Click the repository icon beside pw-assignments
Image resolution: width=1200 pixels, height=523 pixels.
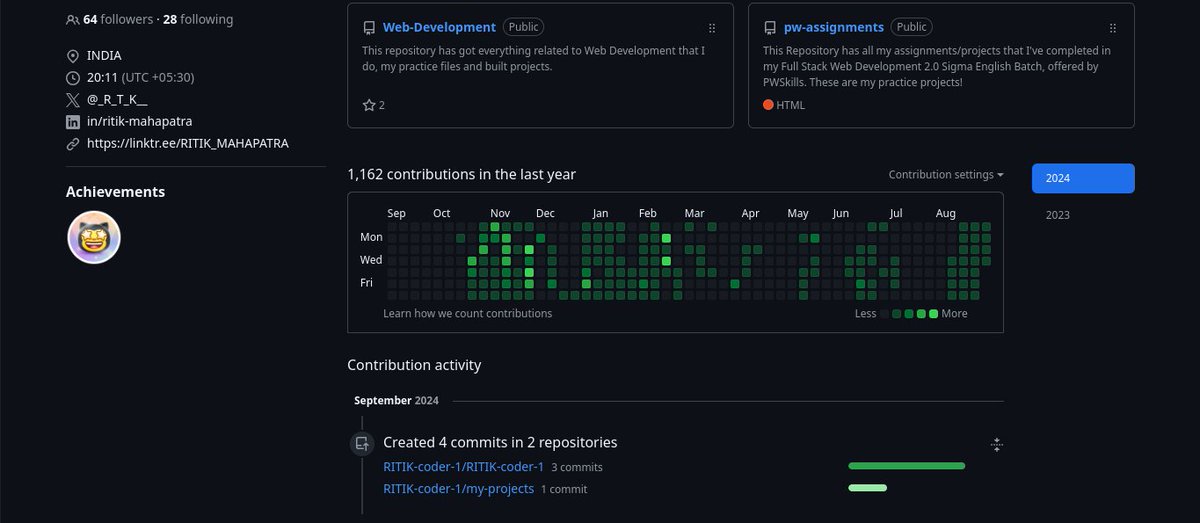(770, 28)
